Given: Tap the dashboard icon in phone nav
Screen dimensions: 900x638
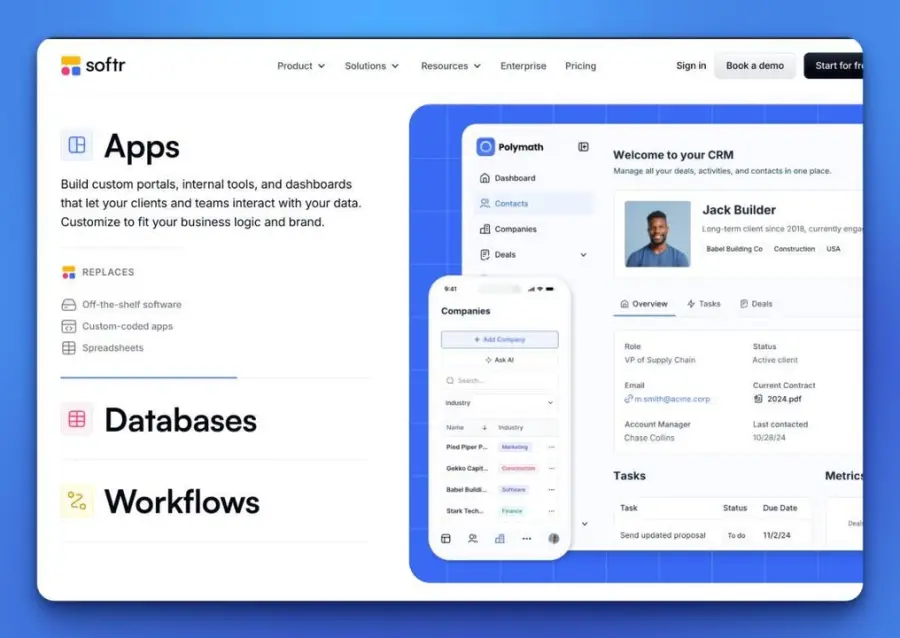Looking at the screenshot, I should coord(445,538).
